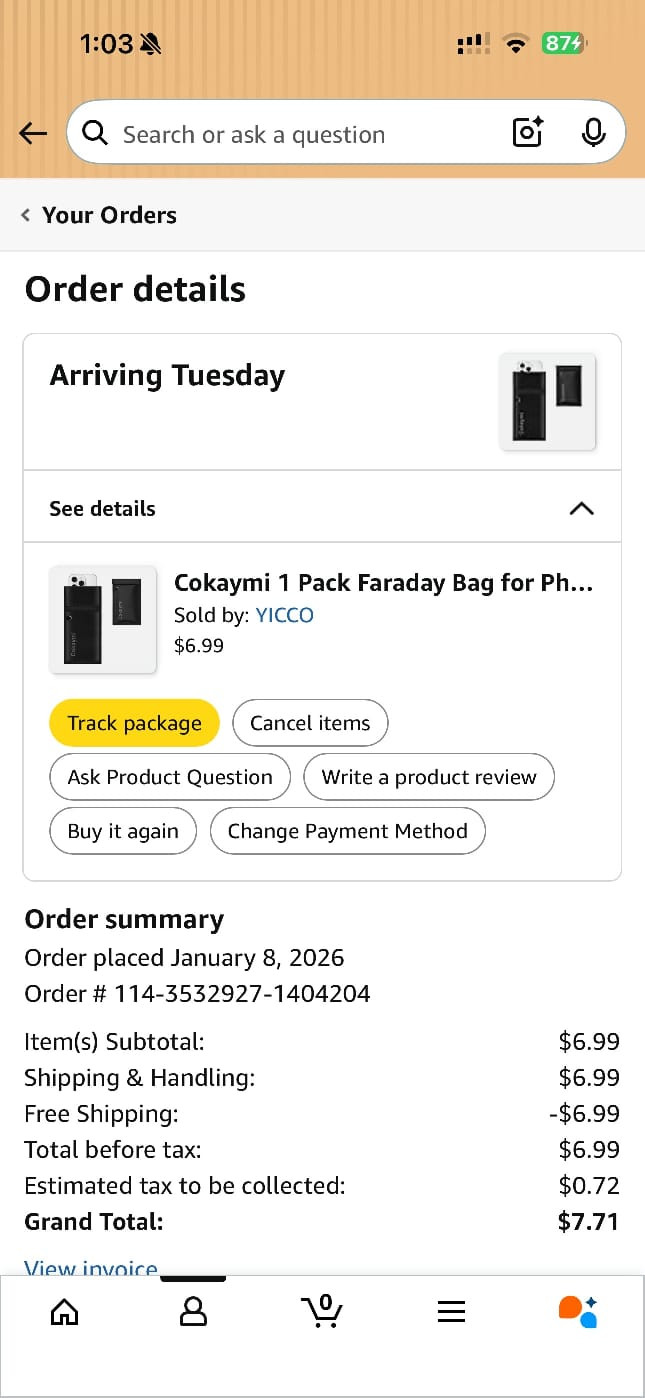Open the account profile icon
645x1398 pixels.
(x=193, y=1311)
